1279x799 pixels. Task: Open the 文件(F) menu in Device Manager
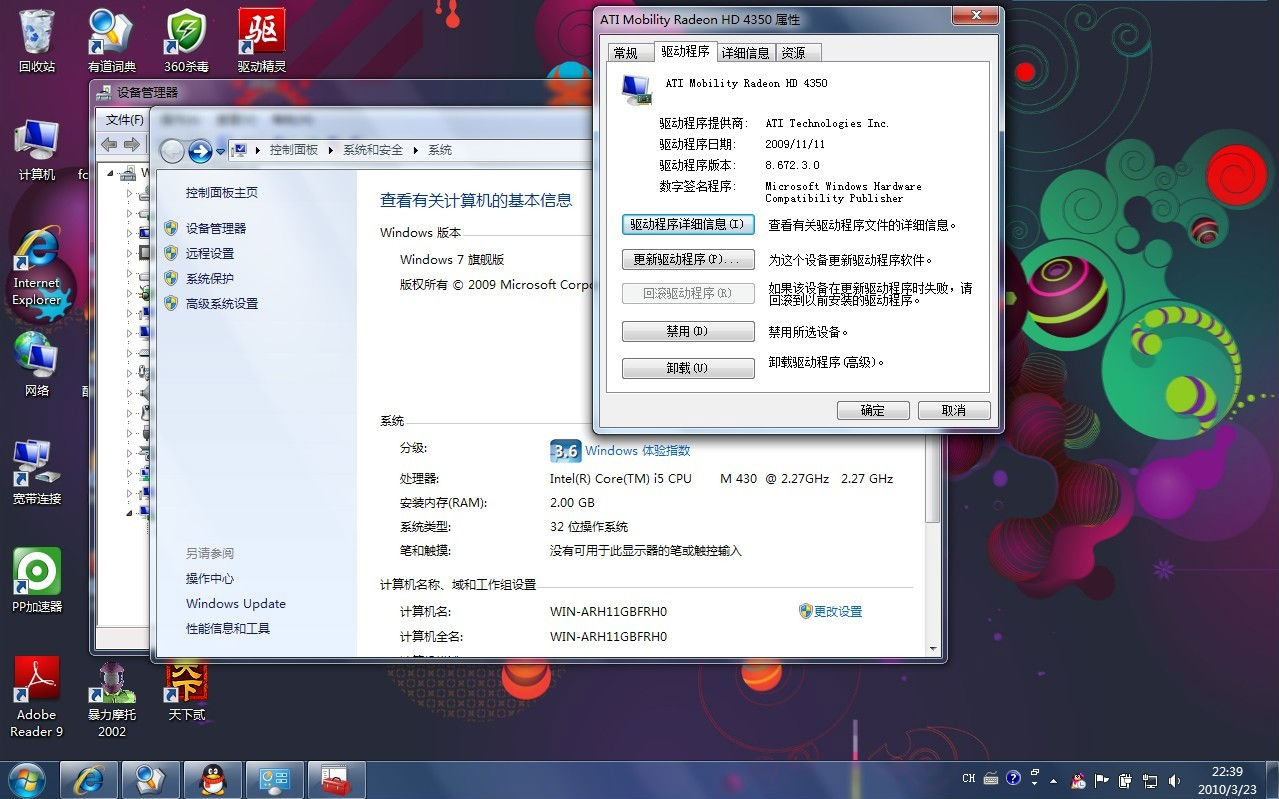pyautogui.click(x=125, y=120)
